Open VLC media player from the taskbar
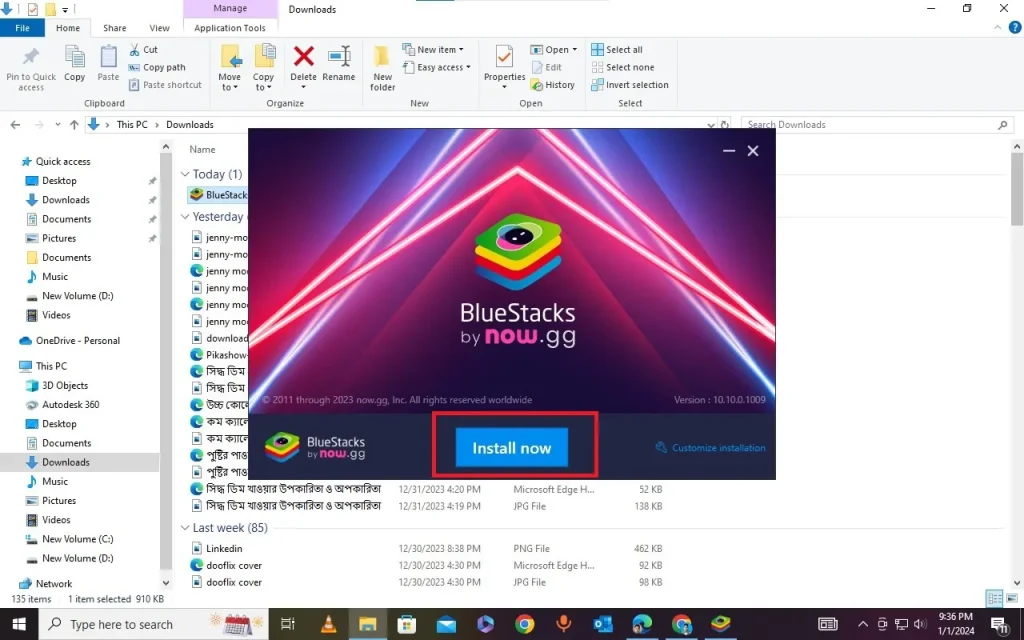Screen dimensions: 1024x640 [328, 624]
